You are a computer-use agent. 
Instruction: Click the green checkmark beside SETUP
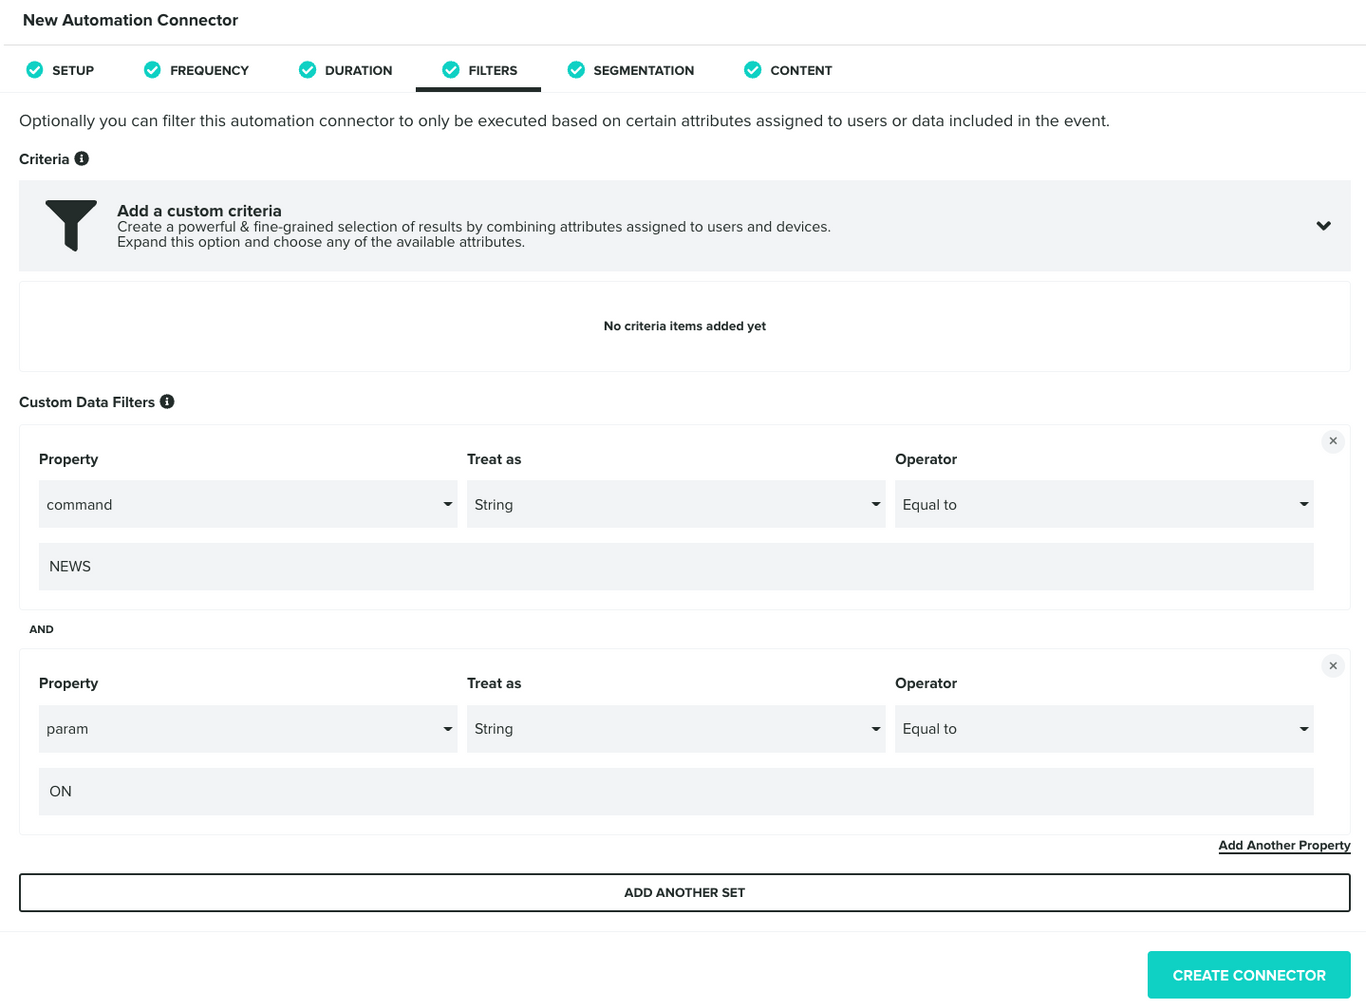[x=34, y=69]
